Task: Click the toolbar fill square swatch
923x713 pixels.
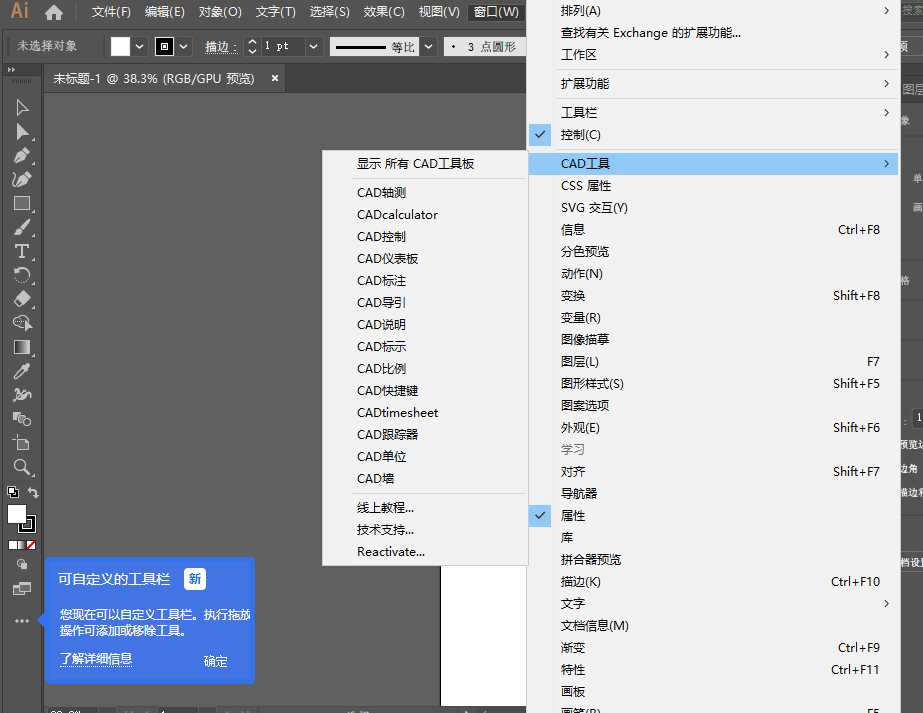Action: (x=16, y=515)
